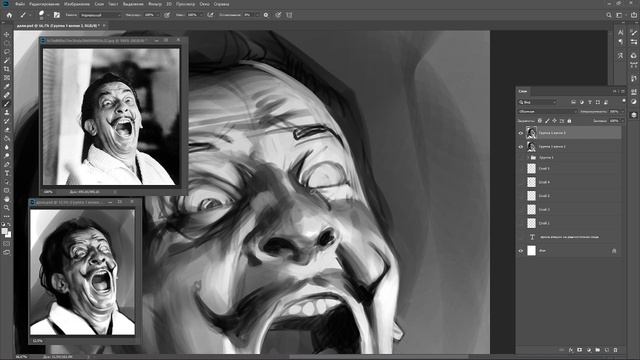Toggle lock transparent pixels
The width and height of the screenshot is (640, 360).
[x=540, y=121]
